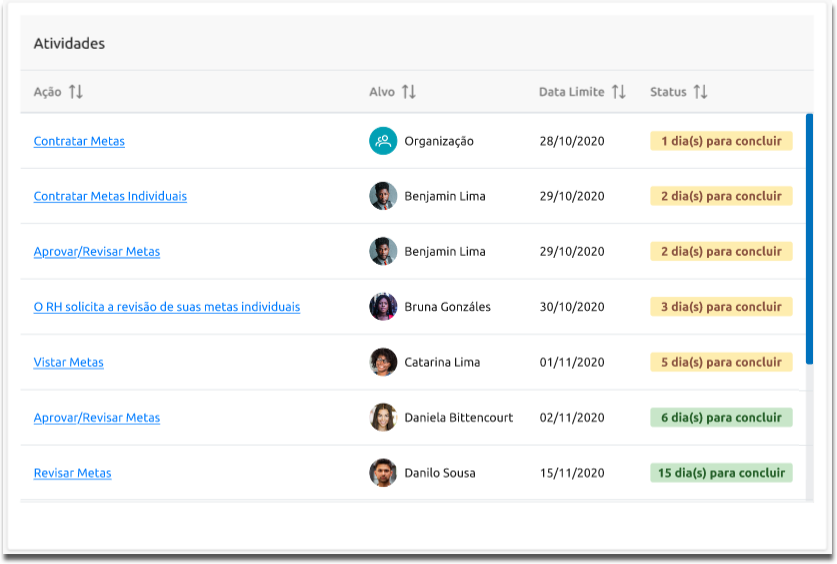The image size is (837, 564).
Task: Click the Revisar Metas link for Danilo Sousa
Action: [x=72, y=473]
